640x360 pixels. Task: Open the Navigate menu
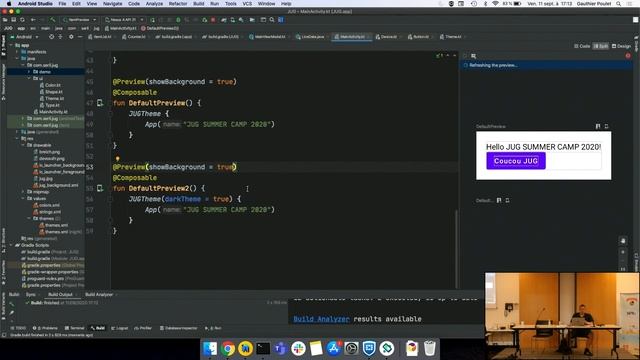click(x=112, y=4)
